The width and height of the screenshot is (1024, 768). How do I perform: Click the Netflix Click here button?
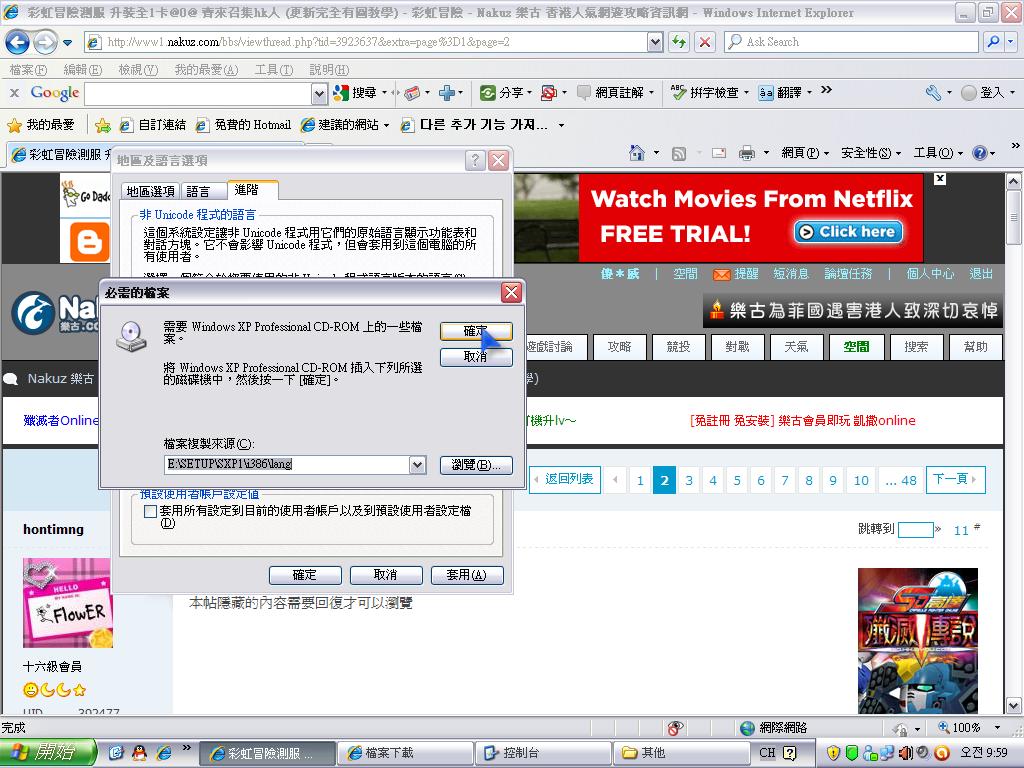point(848,232)
